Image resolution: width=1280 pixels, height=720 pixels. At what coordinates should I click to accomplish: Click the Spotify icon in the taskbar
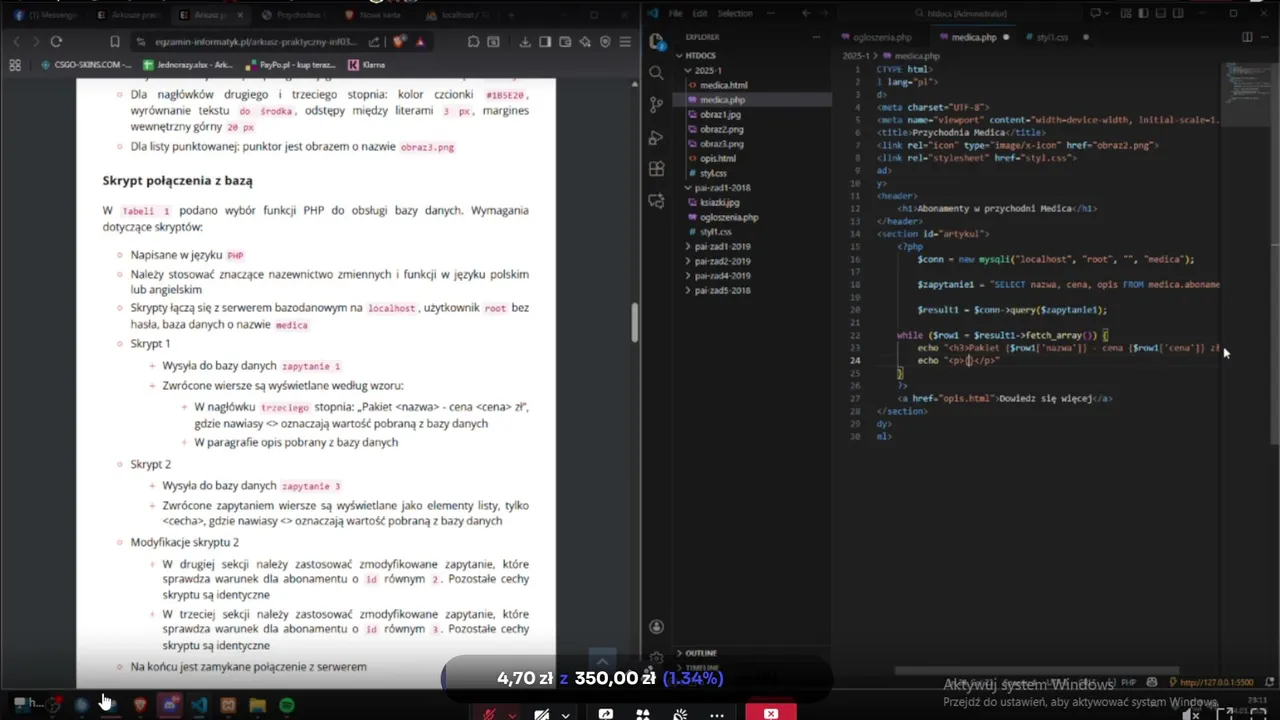tap(286, 705)
